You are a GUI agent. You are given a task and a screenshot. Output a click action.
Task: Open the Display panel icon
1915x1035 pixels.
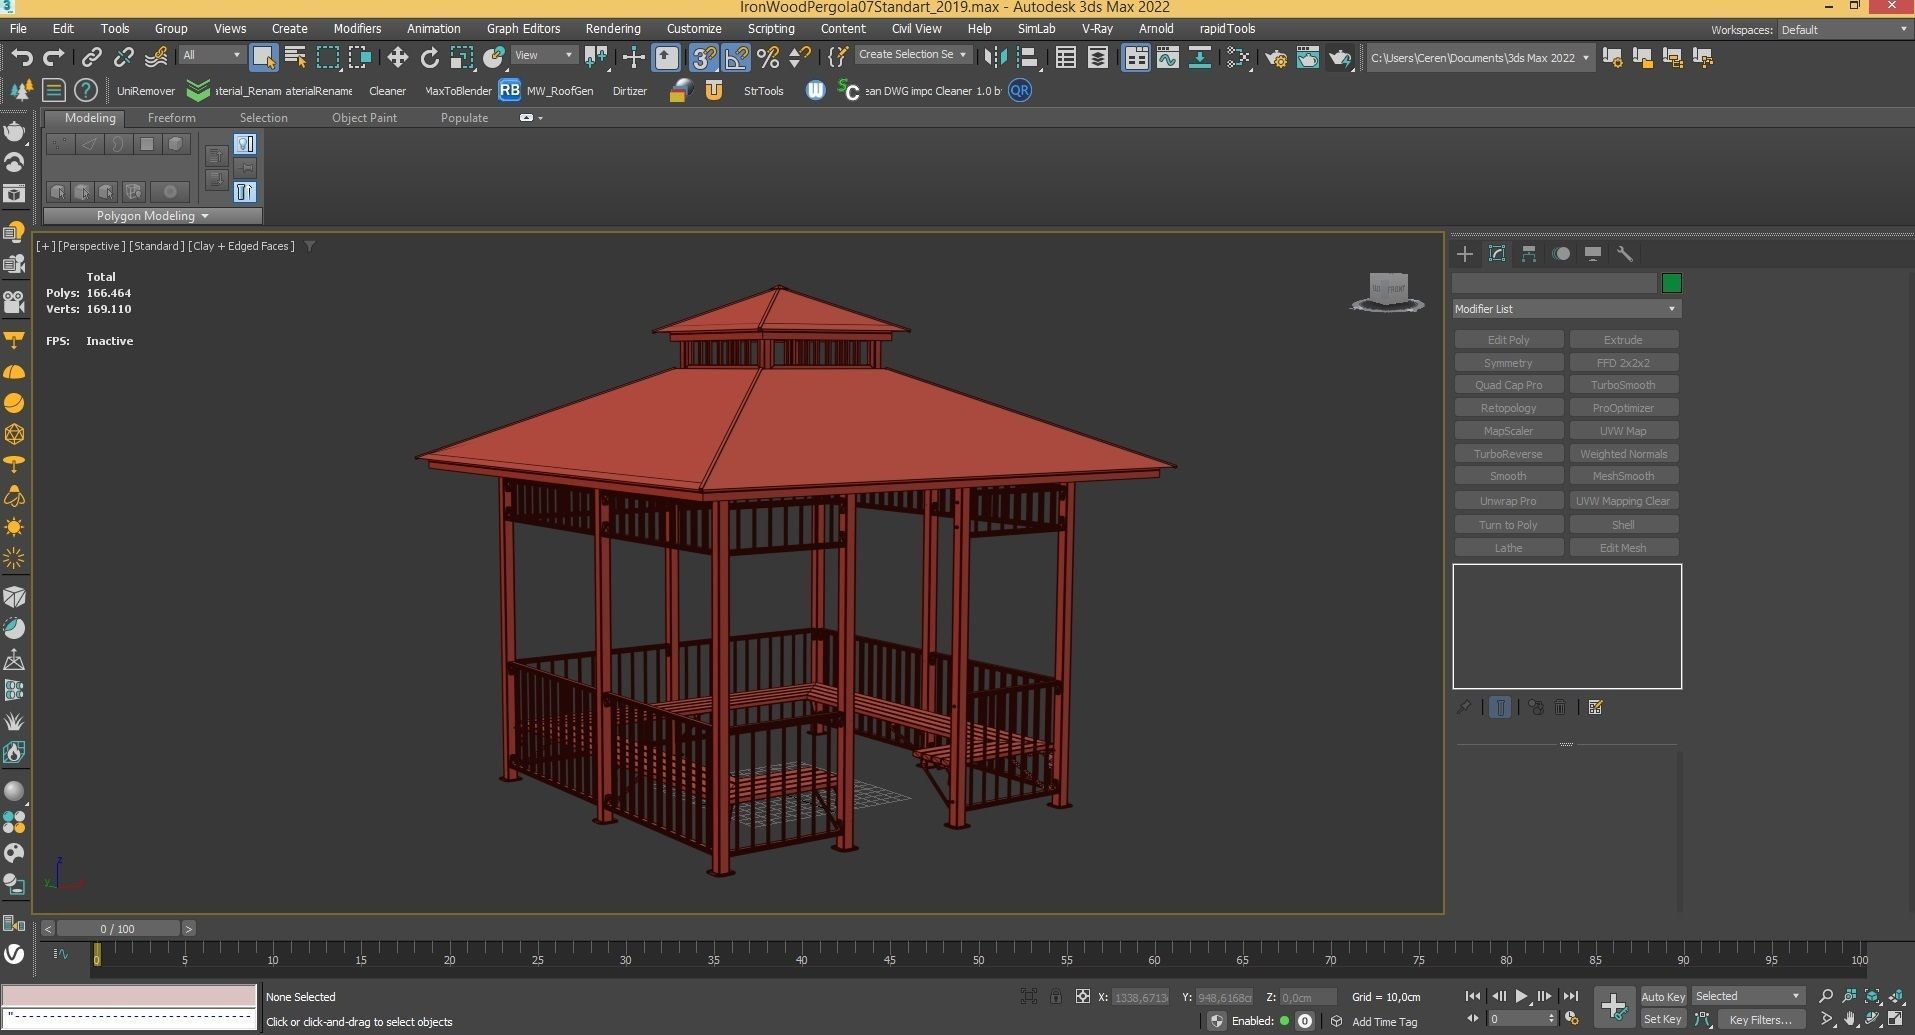1593,254
